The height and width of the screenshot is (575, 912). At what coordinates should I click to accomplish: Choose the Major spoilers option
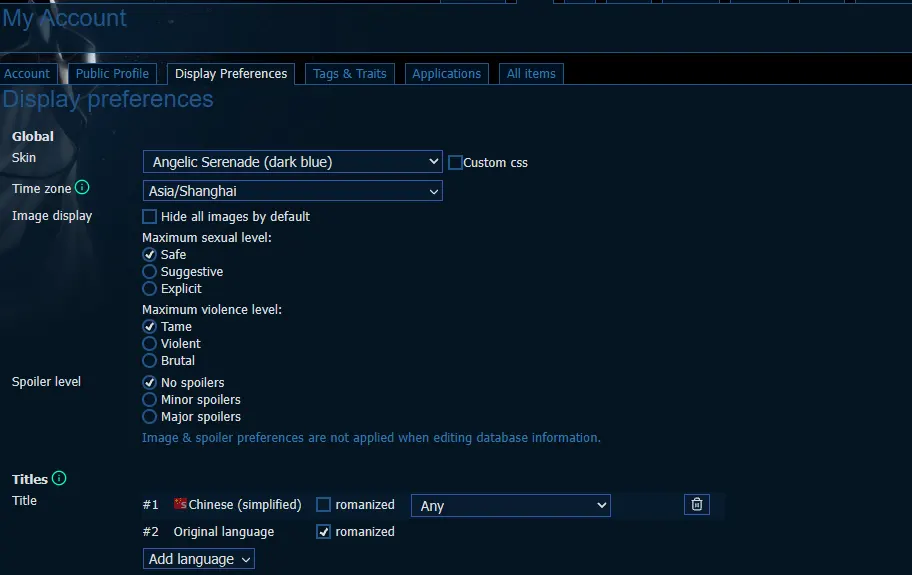(149, 416)
